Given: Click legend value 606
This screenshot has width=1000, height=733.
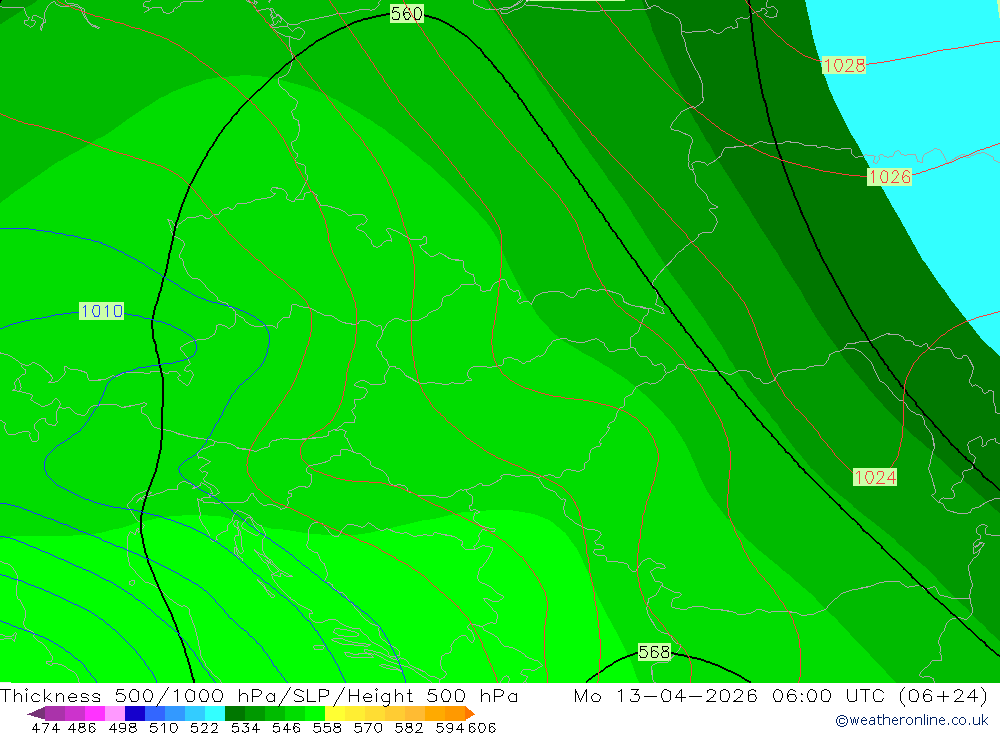Looking at the screenshot, I should [x=482, y=728].
